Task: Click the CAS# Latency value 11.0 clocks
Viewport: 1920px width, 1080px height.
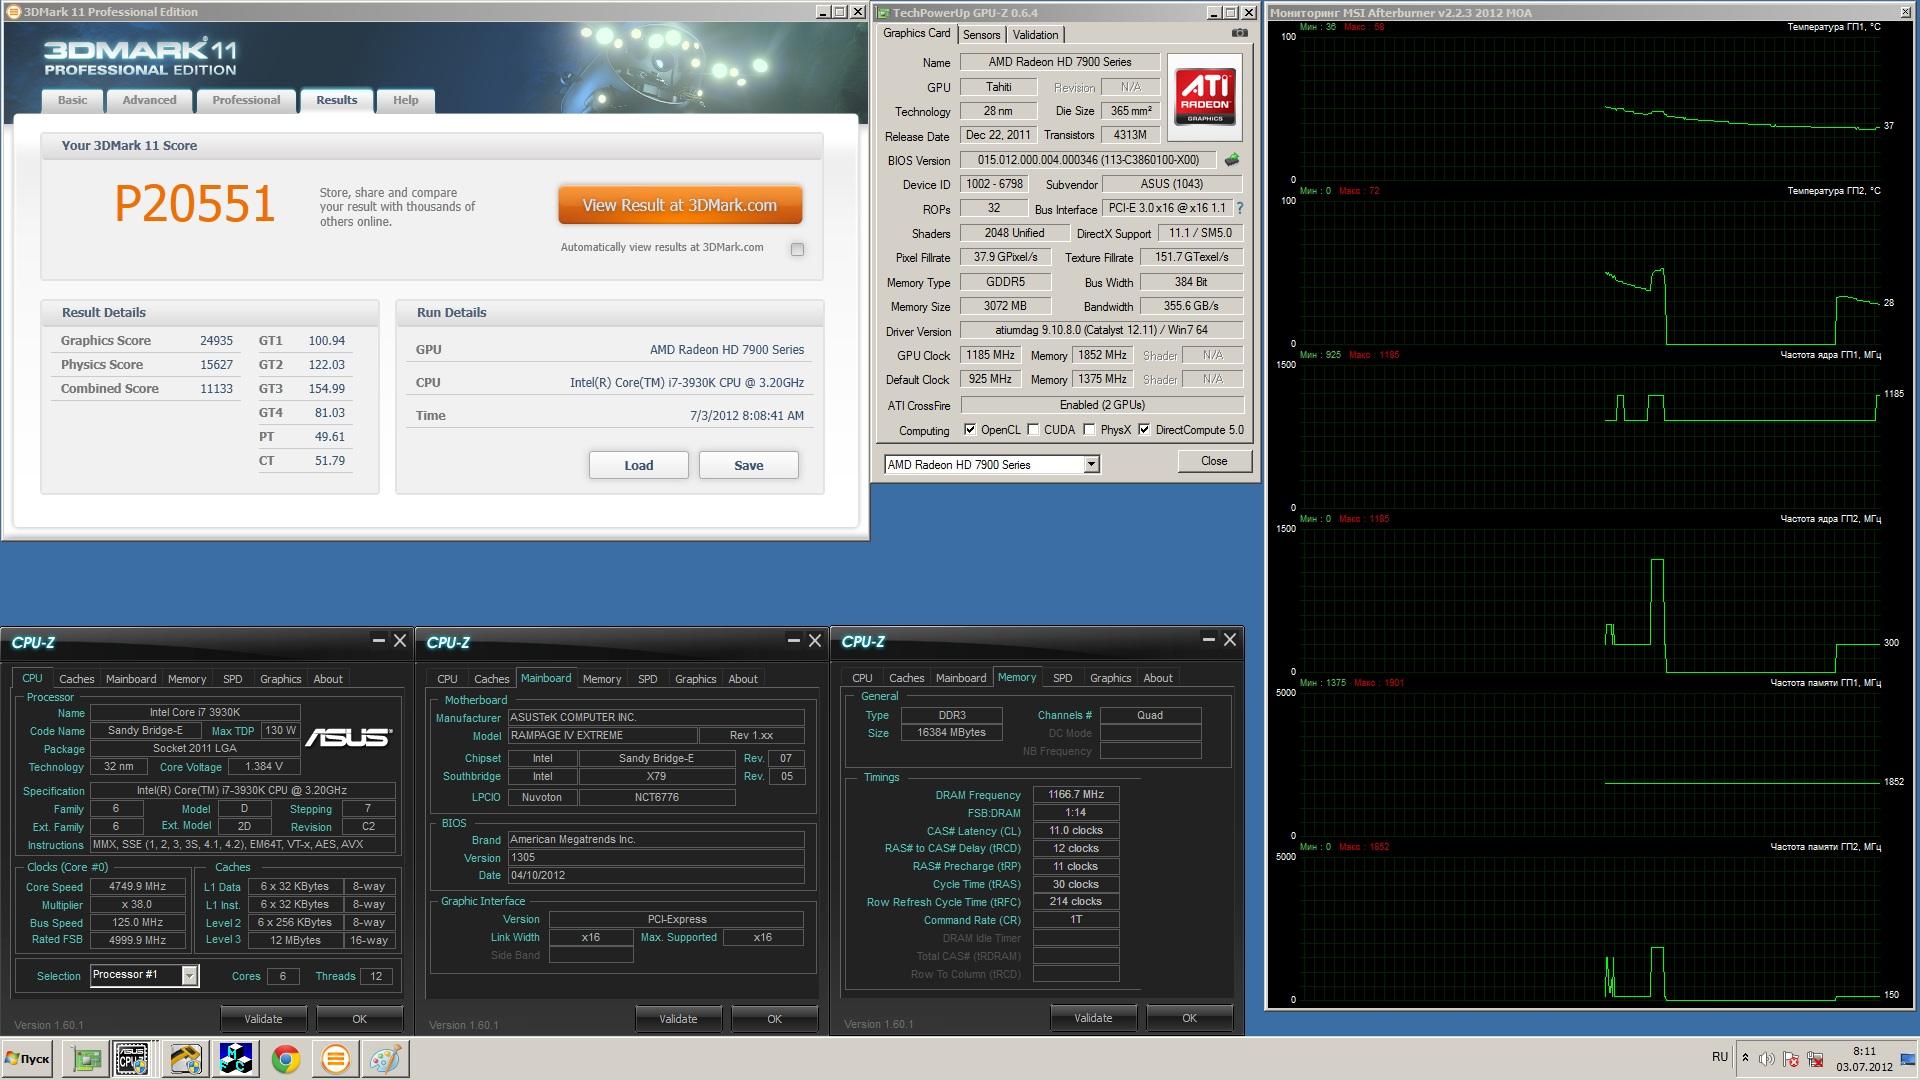Action: pyautogui.click(x=1076, y=830)
